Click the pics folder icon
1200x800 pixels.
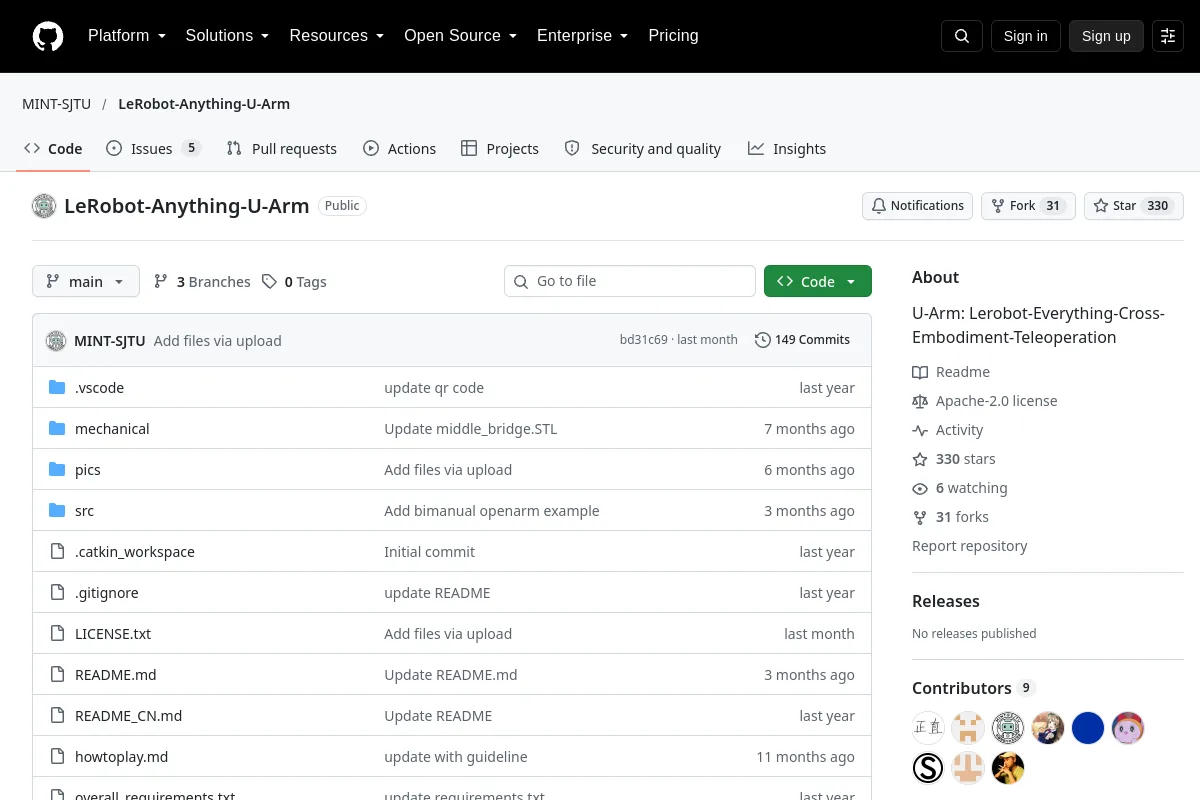(x=57, y=470)
